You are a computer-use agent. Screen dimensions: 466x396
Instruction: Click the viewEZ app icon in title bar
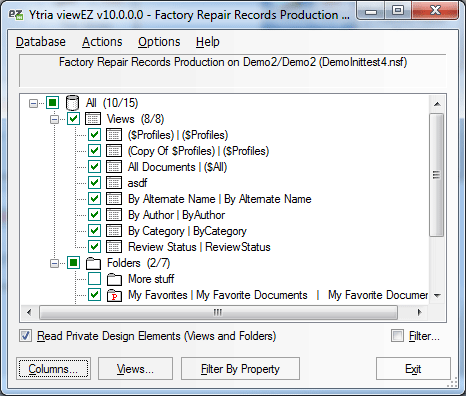click(16, 15)
